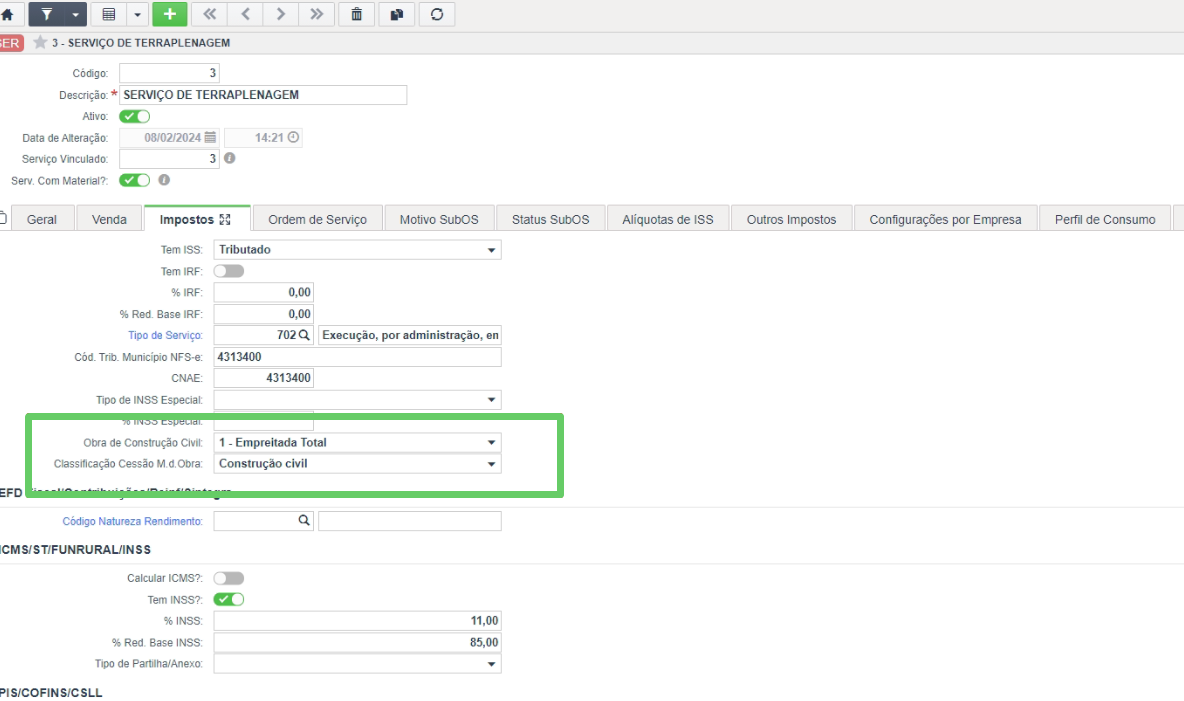Expand the filter dropdown arrow
The width and height of the screenshot is (1184, 701).
(75, 14)
